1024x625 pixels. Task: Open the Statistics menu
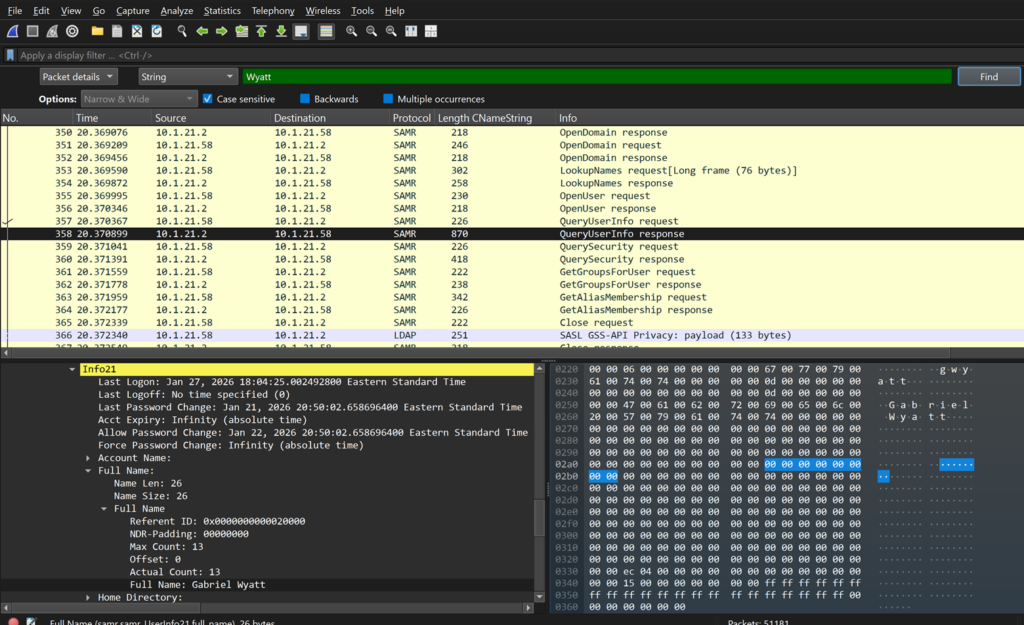(x=222, y=10)
